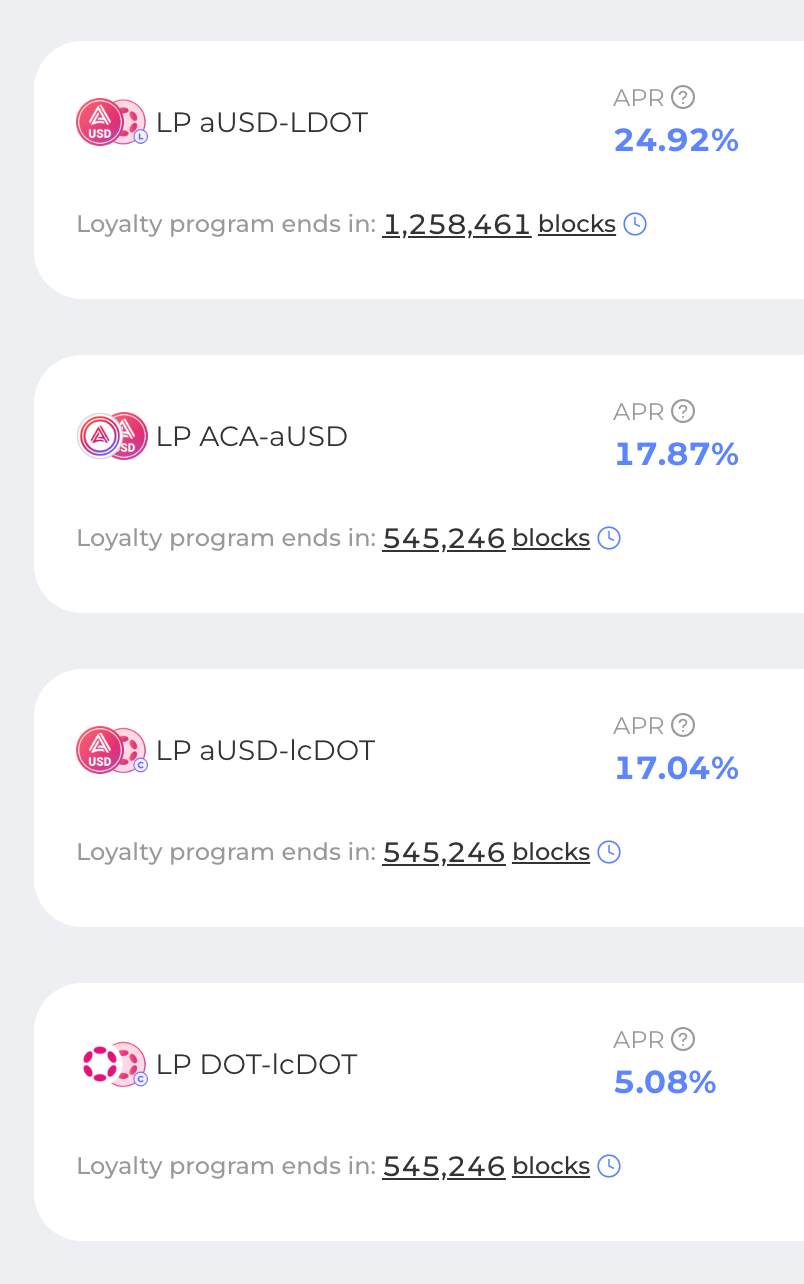Open the LP DOT-lcDOT pool title
804x1284 pixels.
pos(256,1064)
